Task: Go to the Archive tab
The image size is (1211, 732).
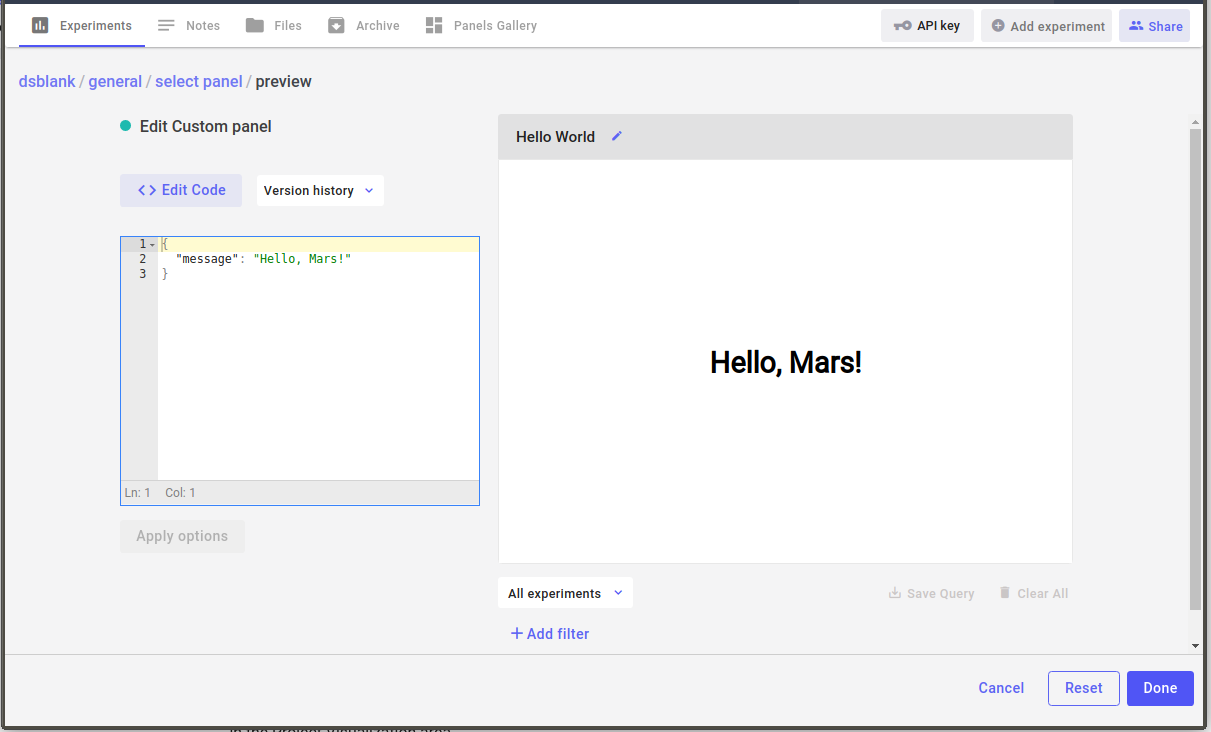Action: tap(363, 26)
